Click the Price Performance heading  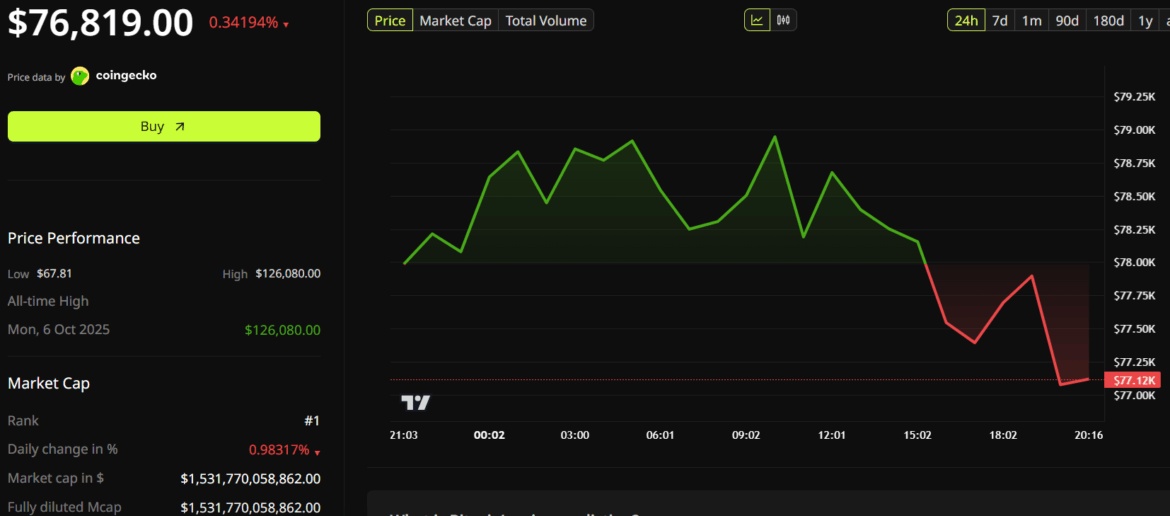(x=74, y=238)
